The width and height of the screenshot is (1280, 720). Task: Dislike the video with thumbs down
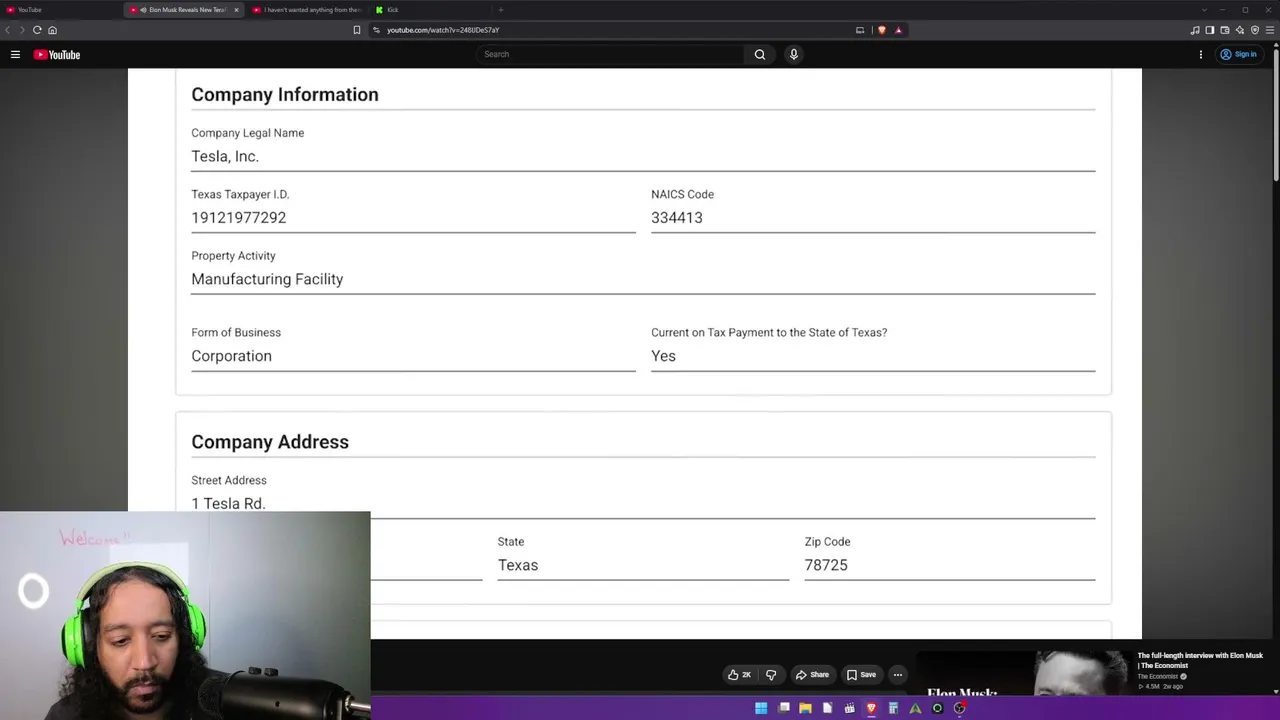(x=771, y=675)
